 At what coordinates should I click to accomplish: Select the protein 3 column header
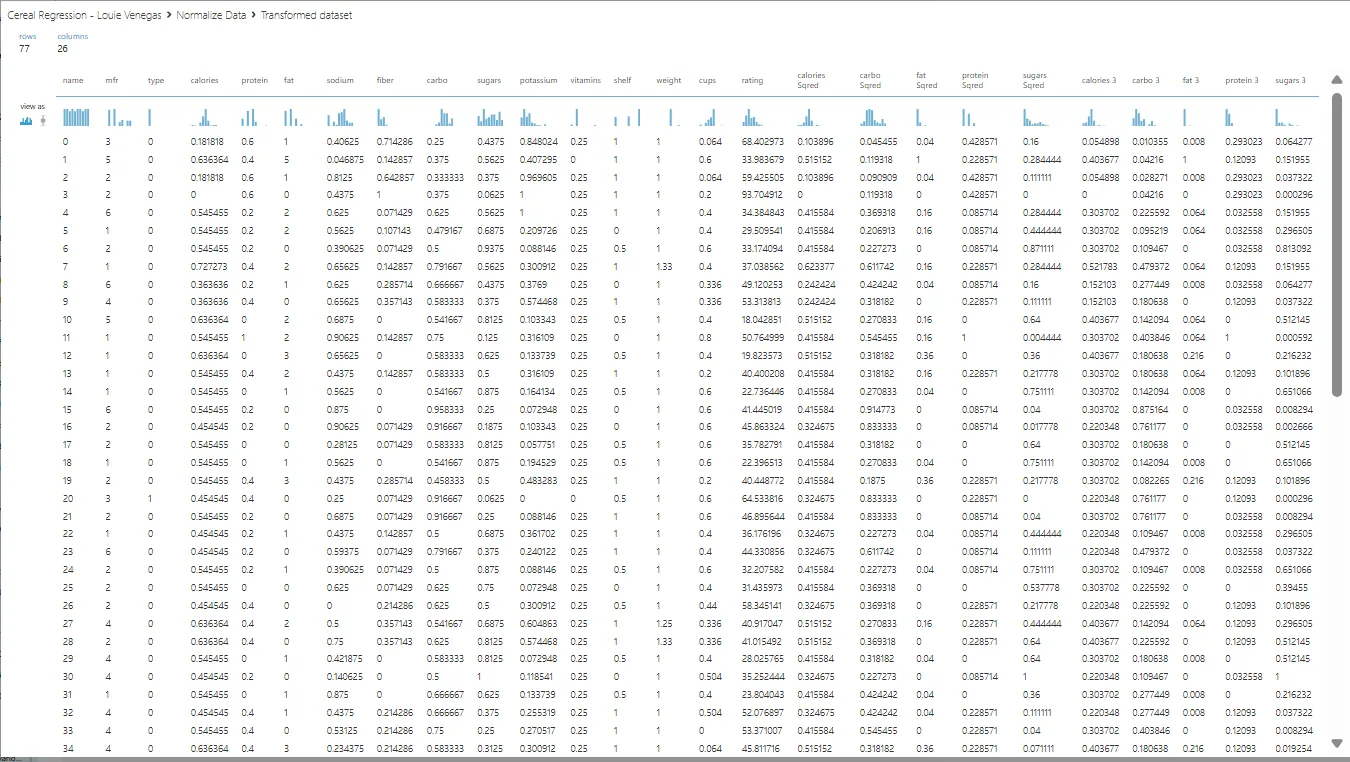point(1242,80)
